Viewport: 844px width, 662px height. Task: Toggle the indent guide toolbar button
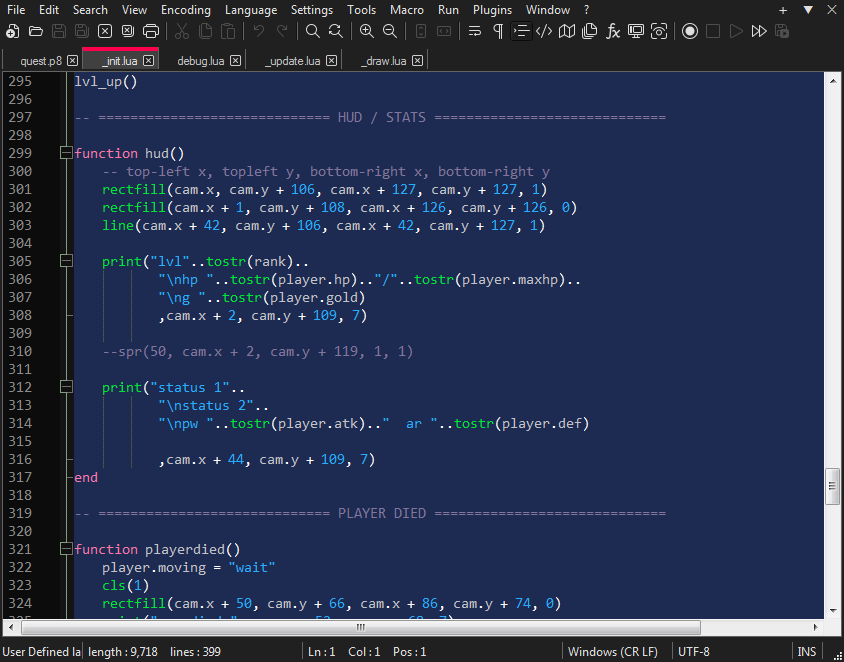521,31
